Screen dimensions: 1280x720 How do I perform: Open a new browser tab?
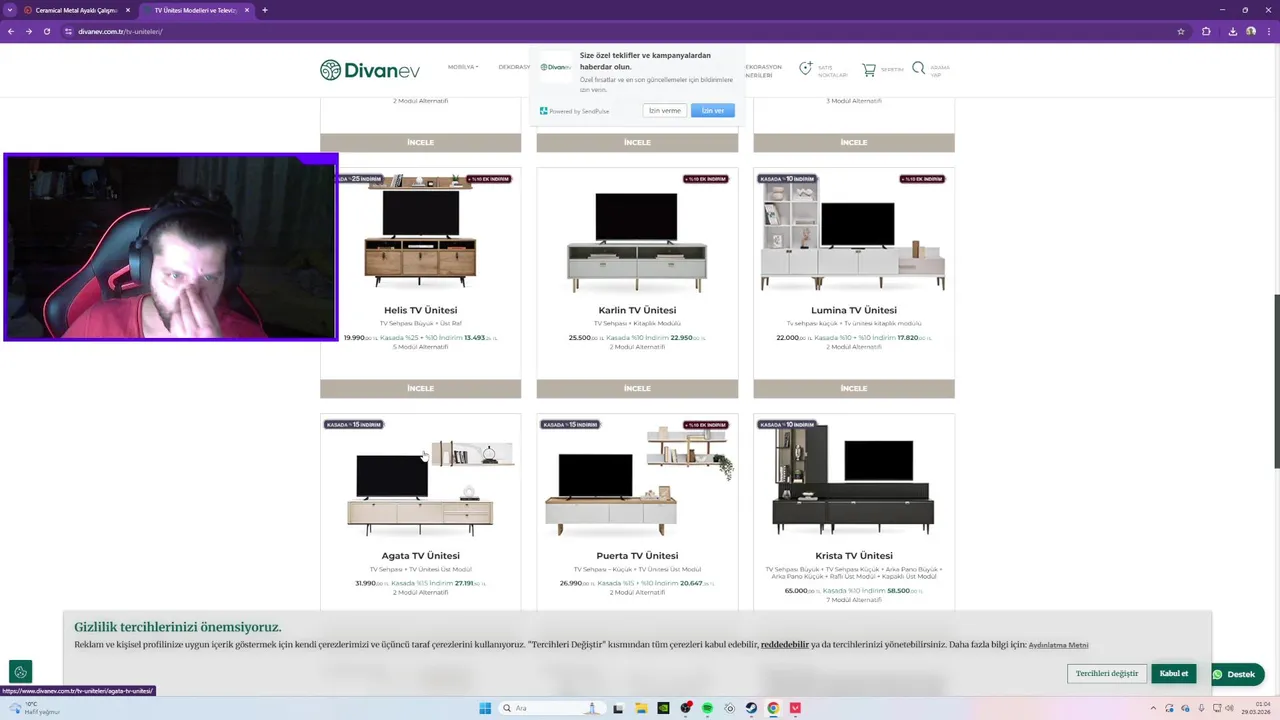point(265,10)
